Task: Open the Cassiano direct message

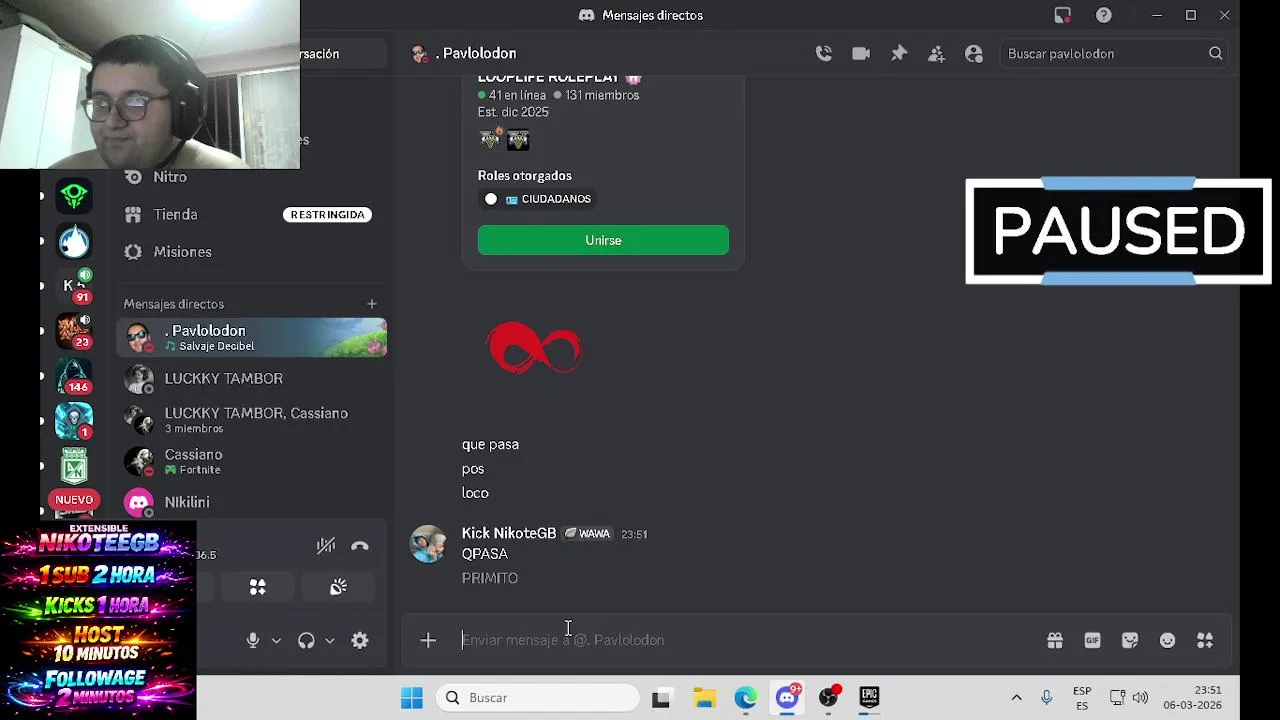Action: coord(251,461)
